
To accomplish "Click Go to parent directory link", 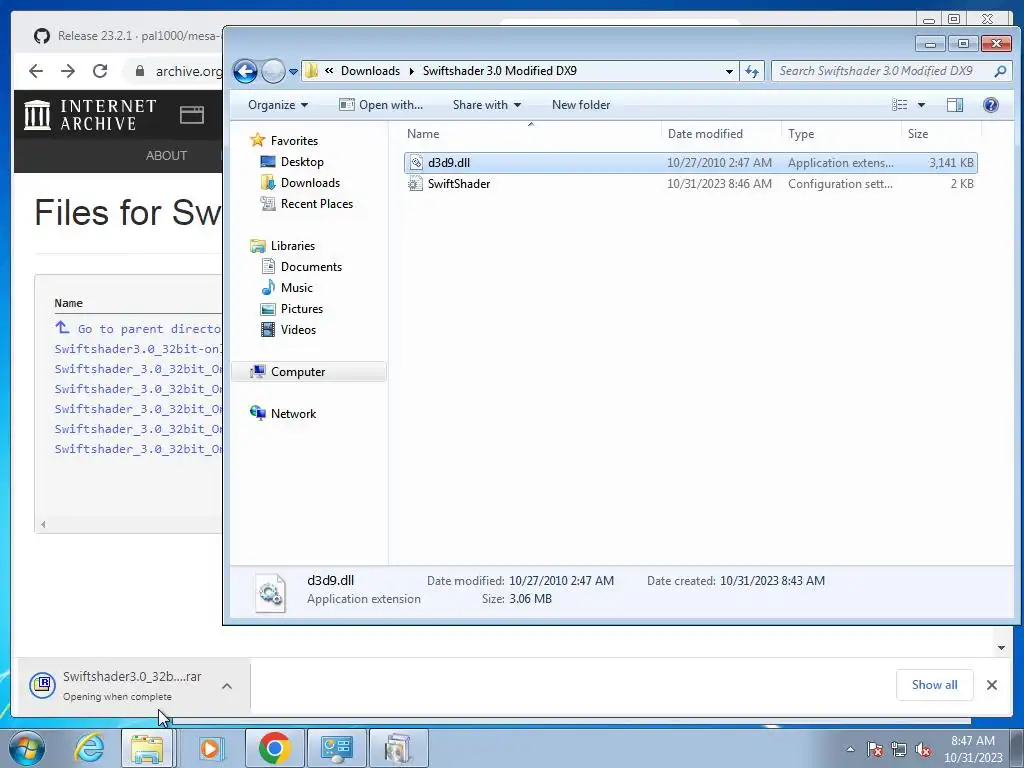I will tap(138, 328).
